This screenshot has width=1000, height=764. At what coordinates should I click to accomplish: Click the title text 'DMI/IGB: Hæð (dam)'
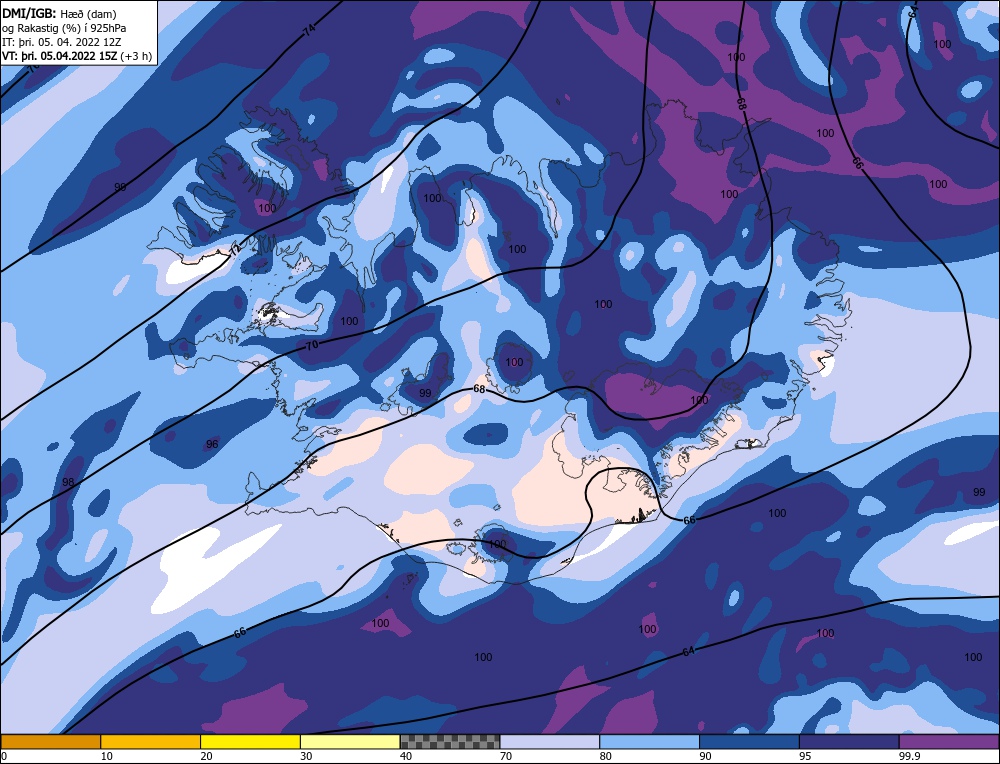pos(59,13)
